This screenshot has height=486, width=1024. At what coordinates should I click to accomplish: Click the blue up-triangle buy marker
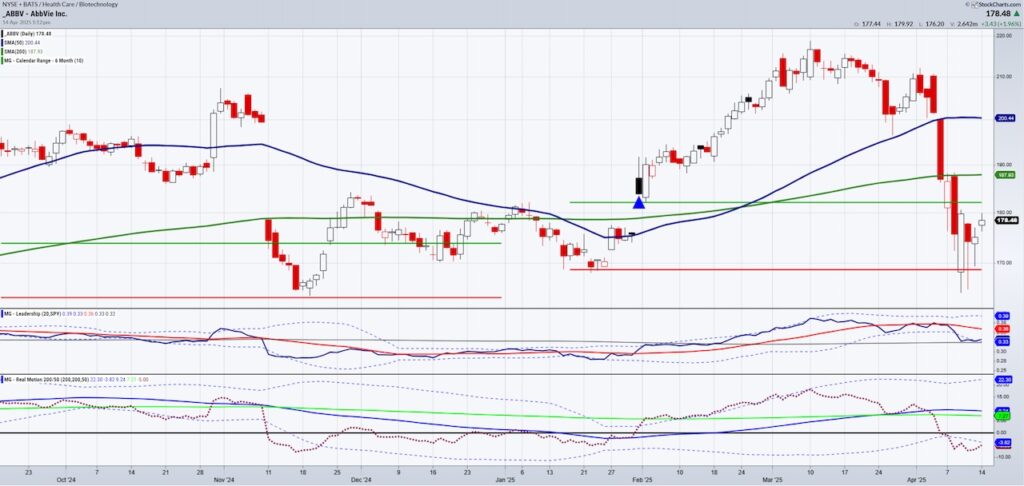639,202
